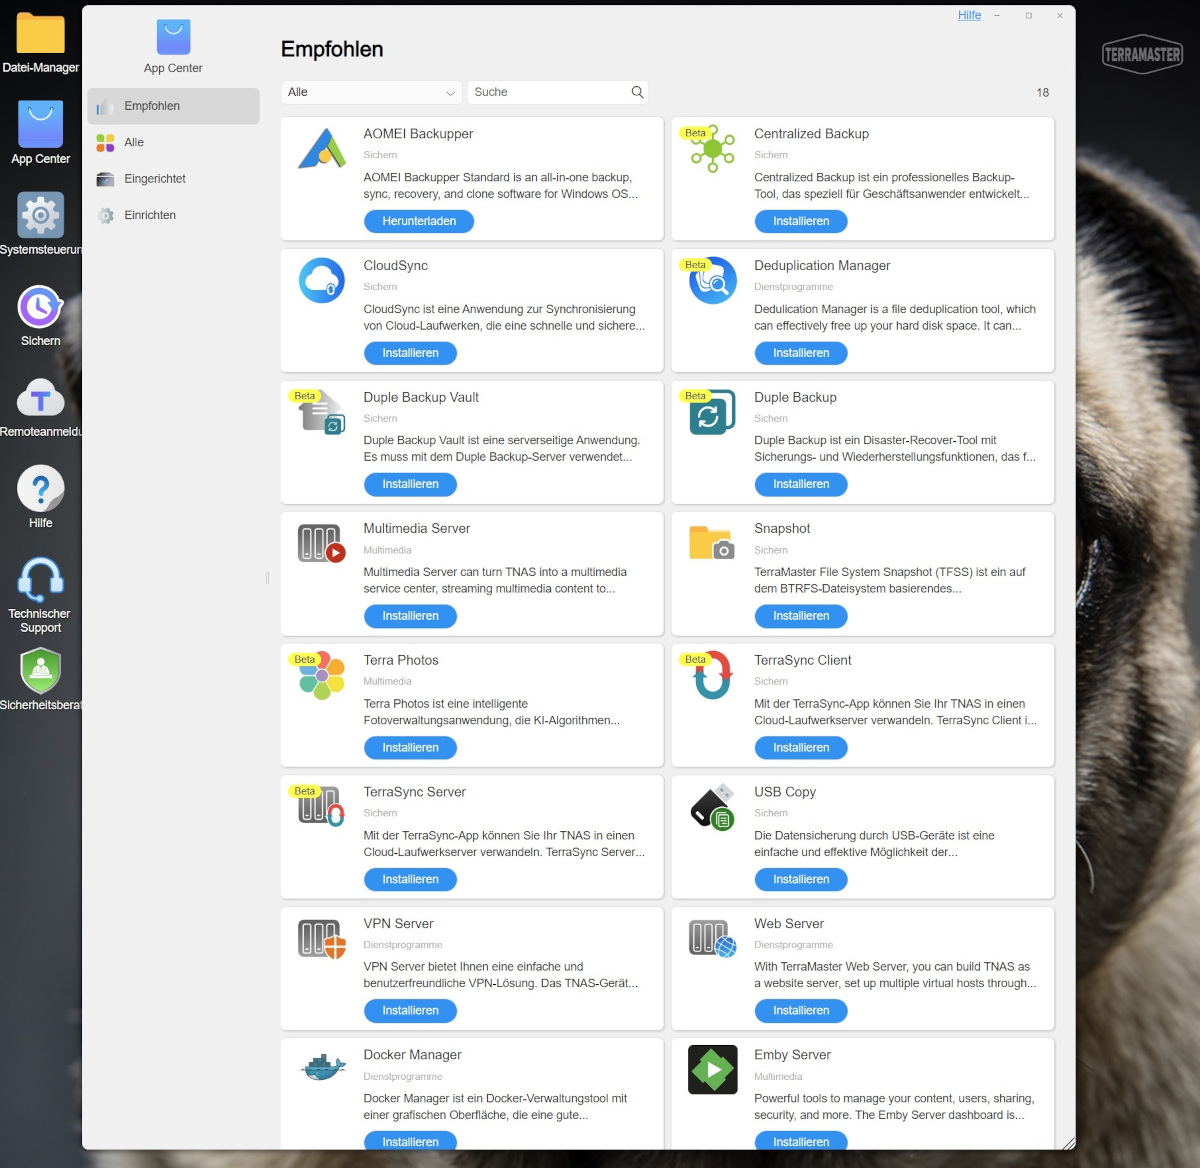
Task: Click the App Center header icon
Action: [173, 37]
